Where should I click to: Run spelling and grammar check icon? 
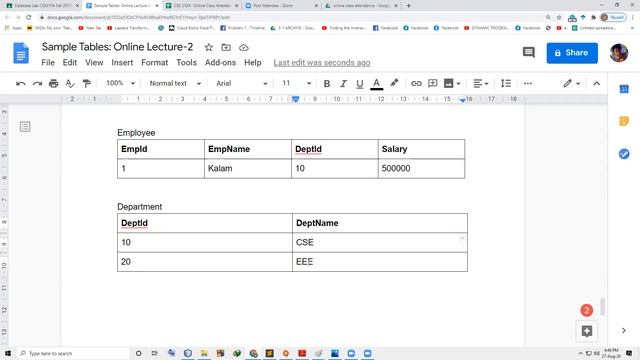(x=70, y=84)
